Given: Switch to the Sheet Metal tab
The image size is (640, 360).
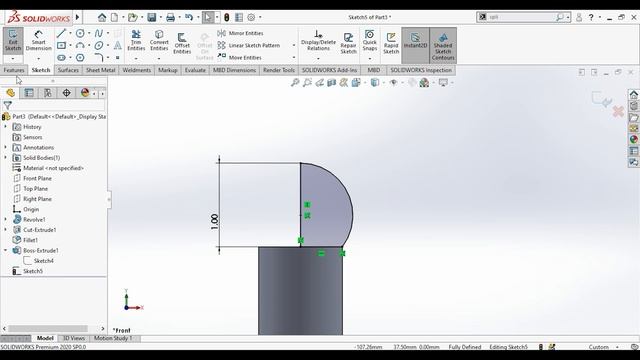Looking at the screenshot, I should click(x=100, y=70).
